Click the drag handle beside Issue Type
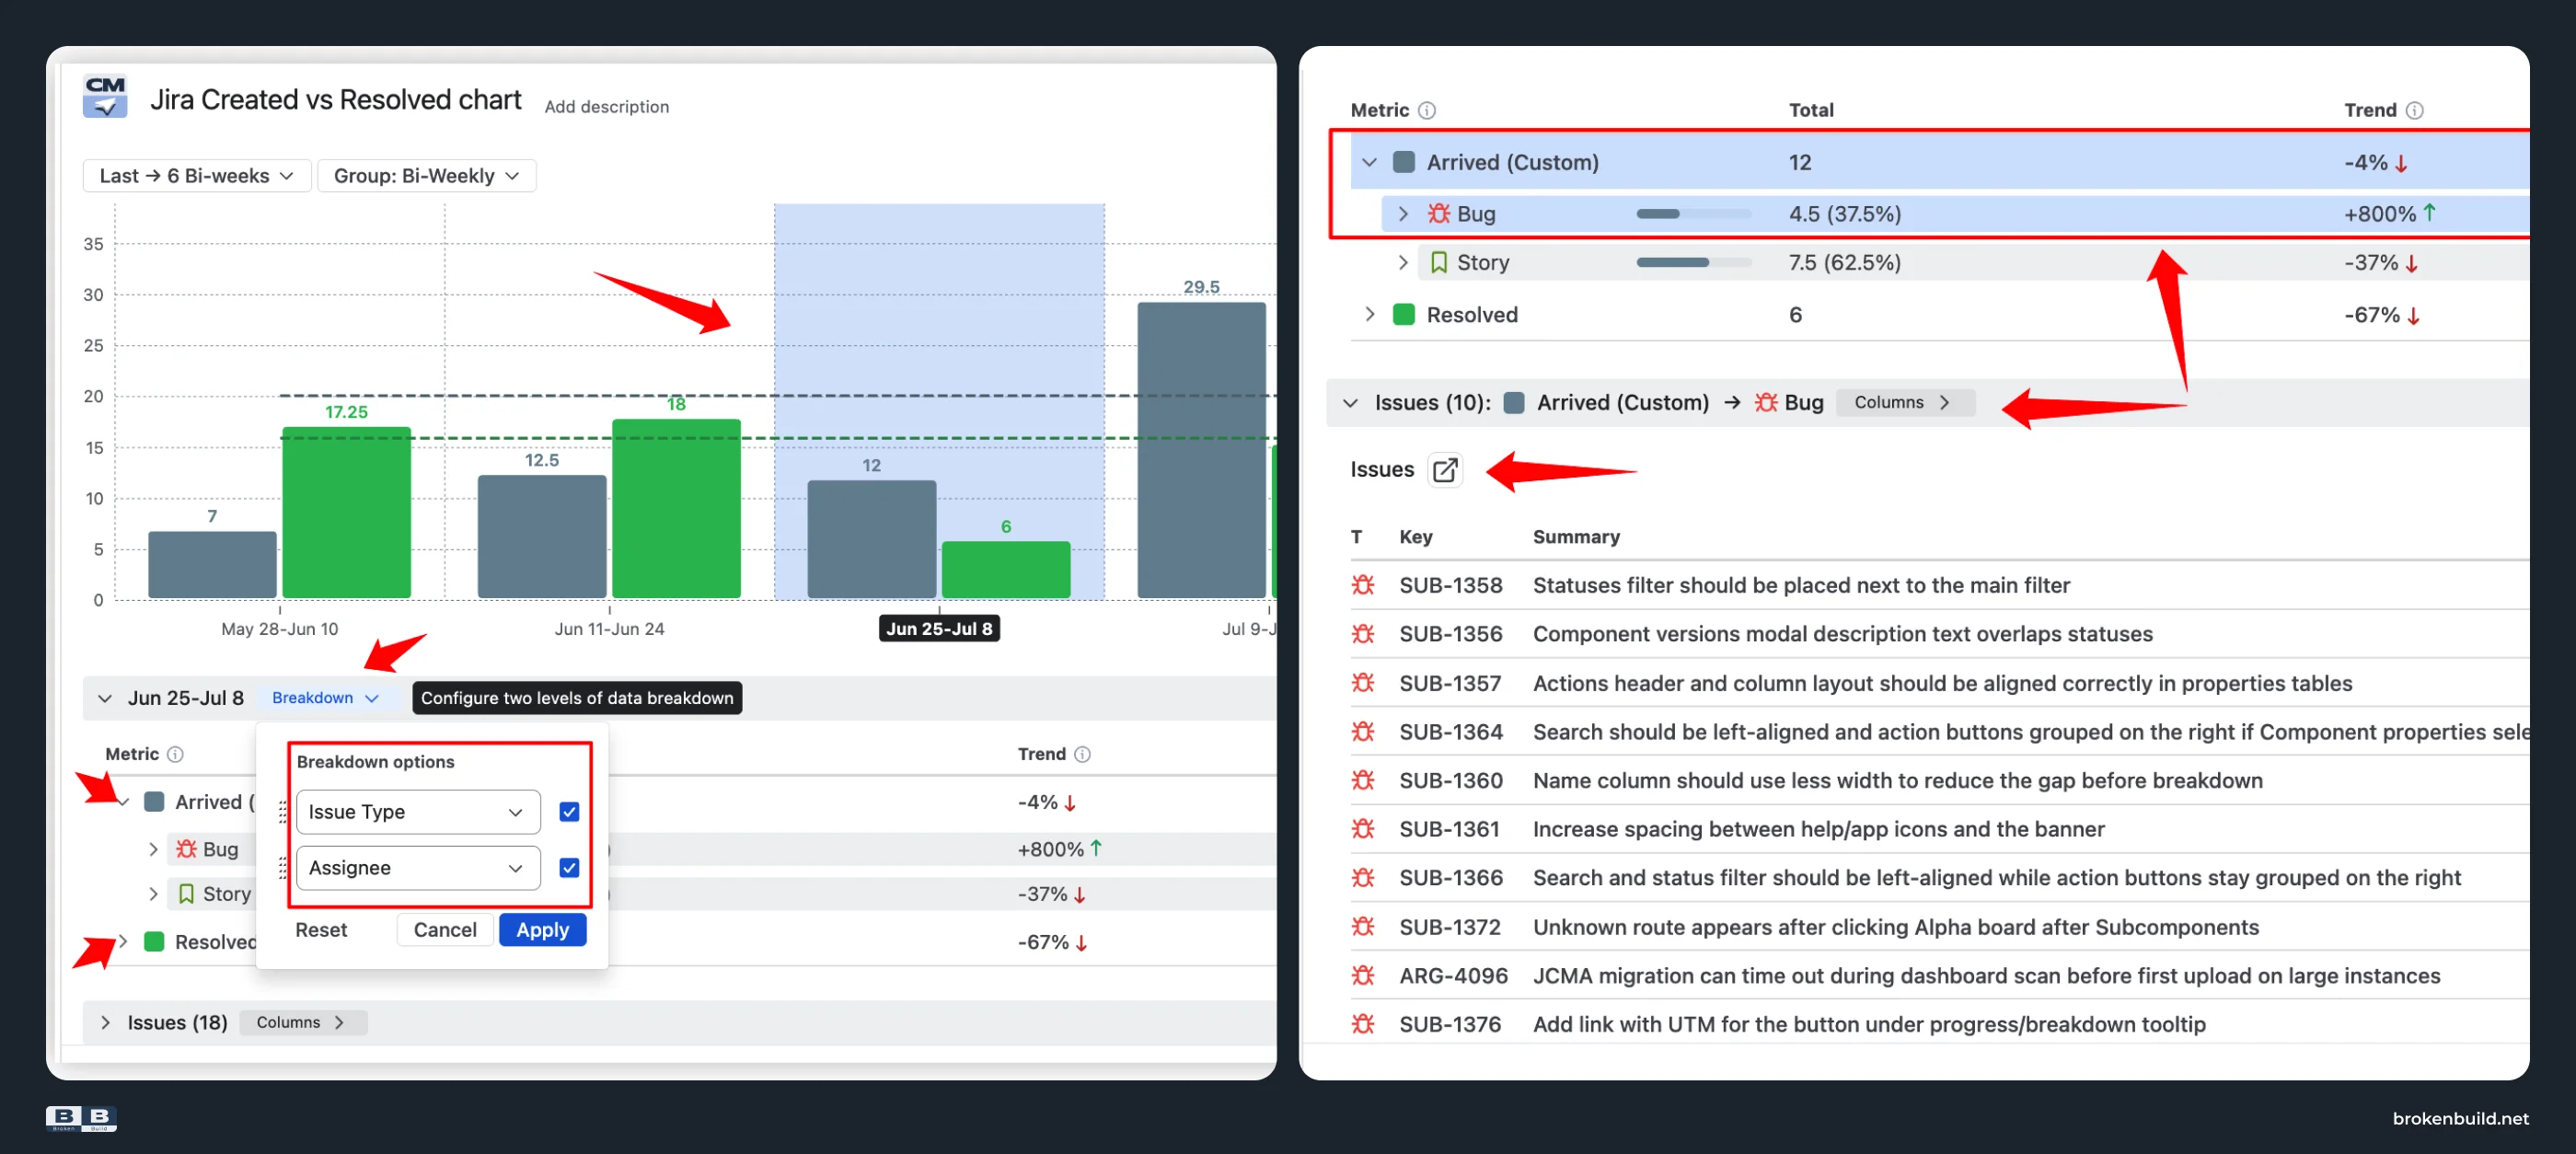Screen dimensions: 2576x1154 pos(283,811)
